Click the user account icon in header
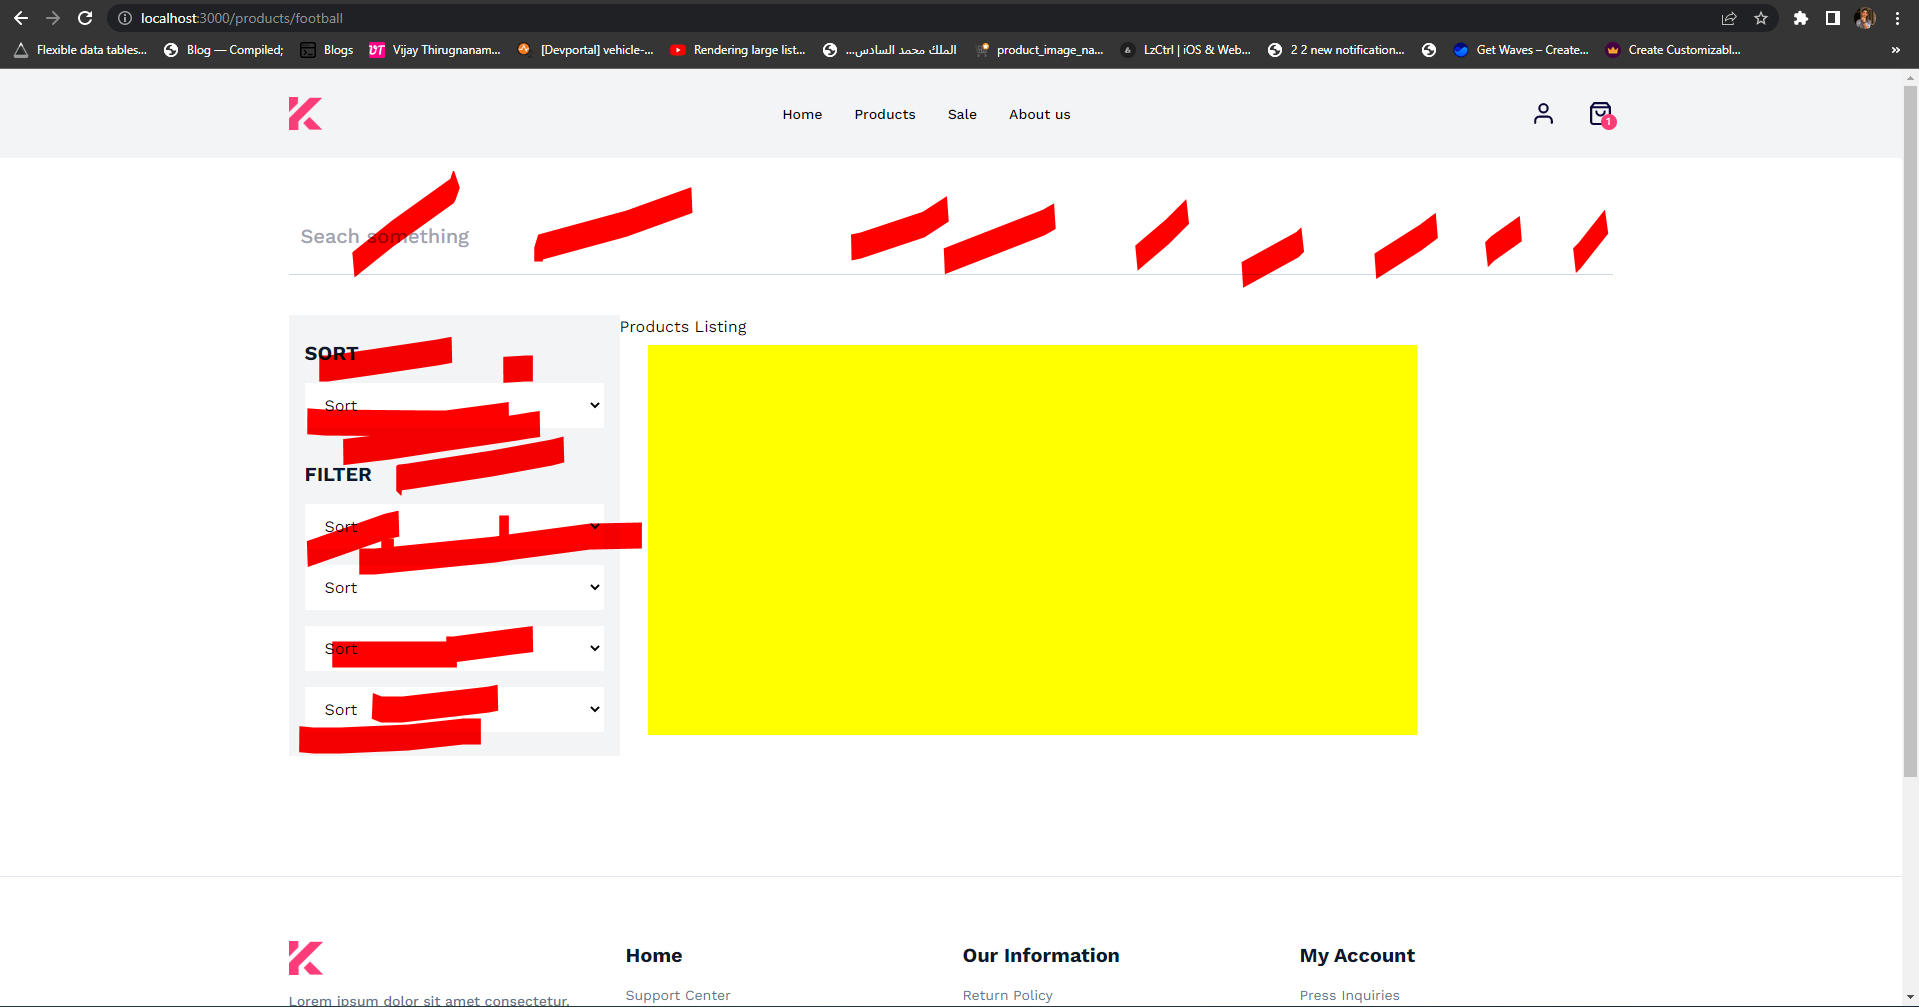The image size is (1919, 1007). [1543, 113]
